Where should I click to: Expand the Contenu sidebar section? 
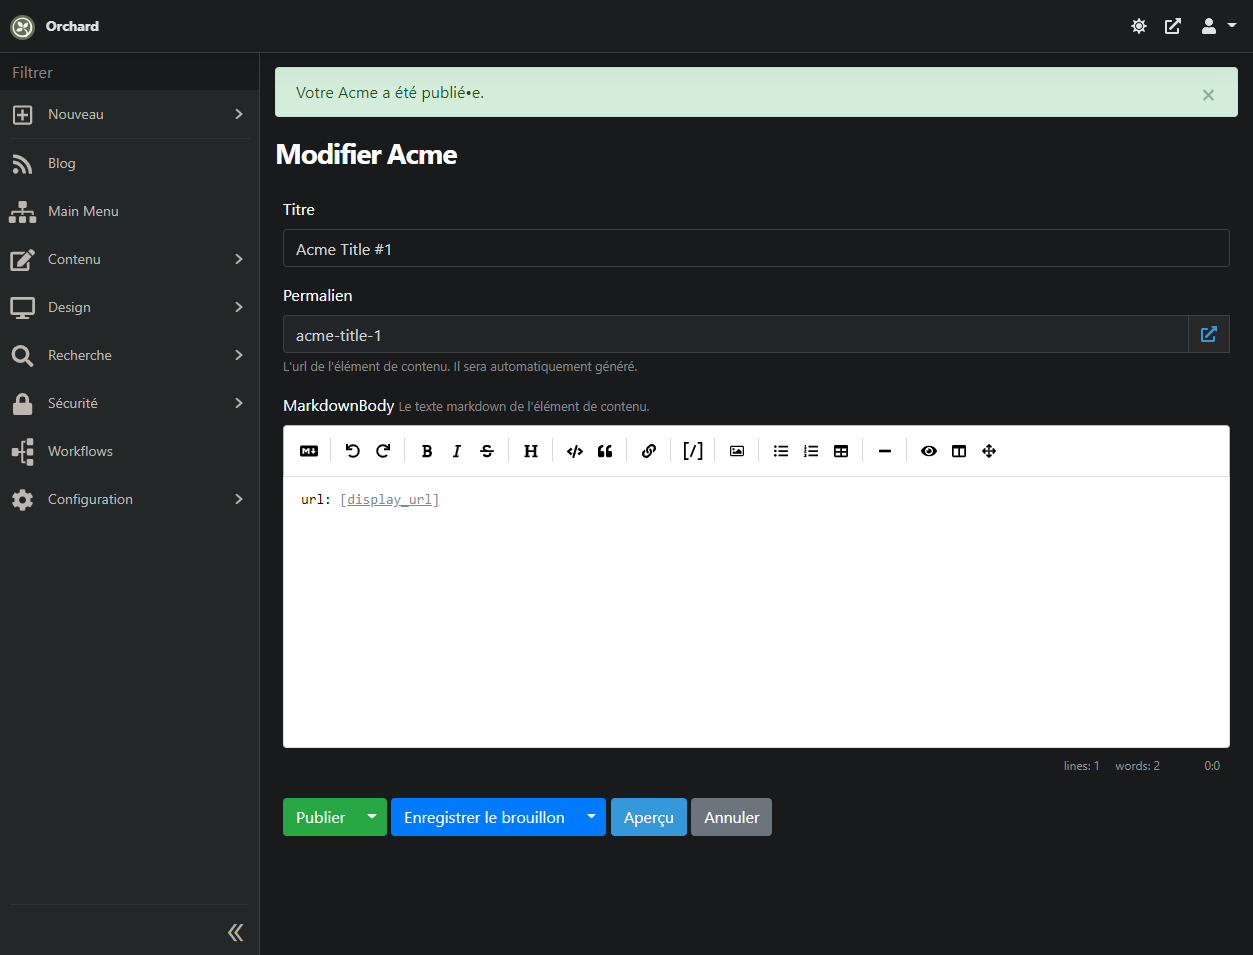pyautogui.click(x=75, y=259)
